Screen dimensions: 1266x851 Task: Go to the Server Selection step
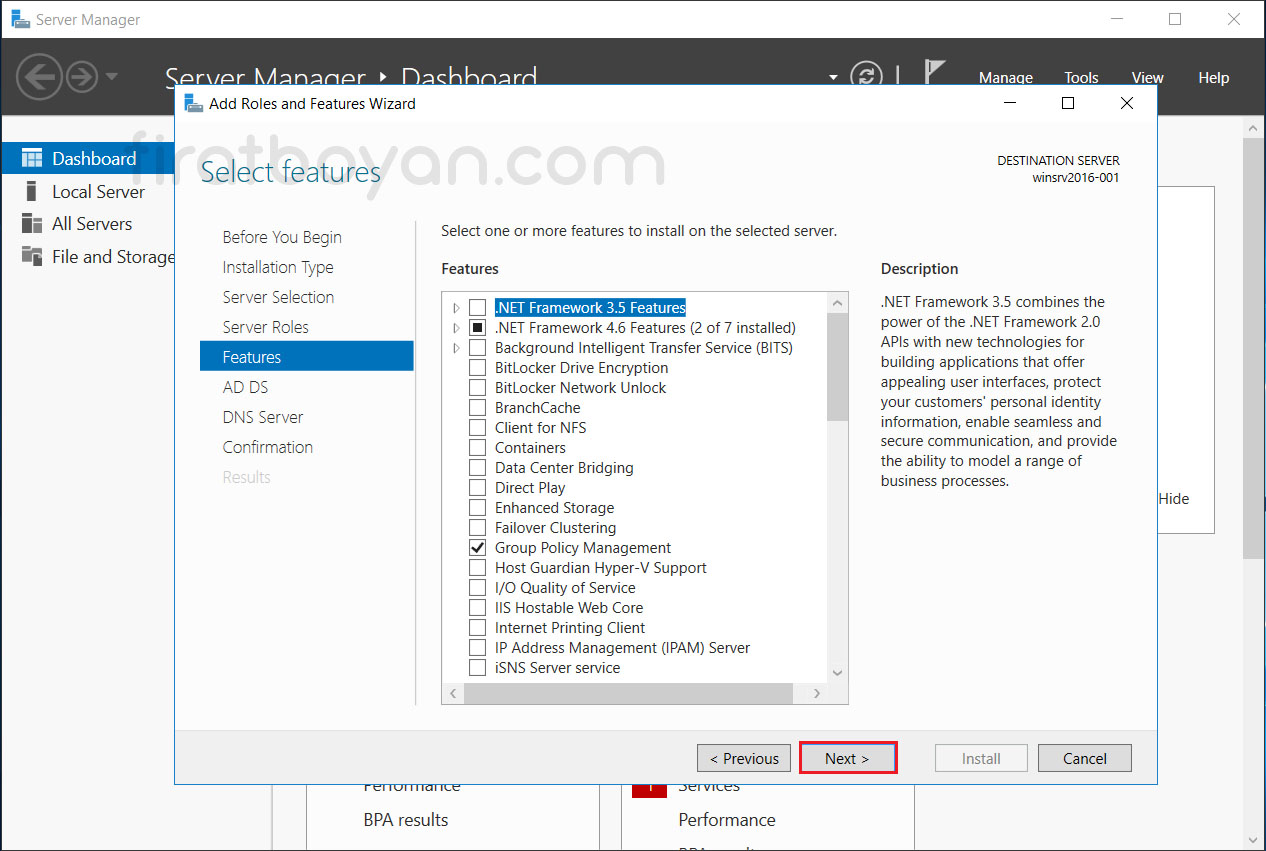(x=278, y=297)
